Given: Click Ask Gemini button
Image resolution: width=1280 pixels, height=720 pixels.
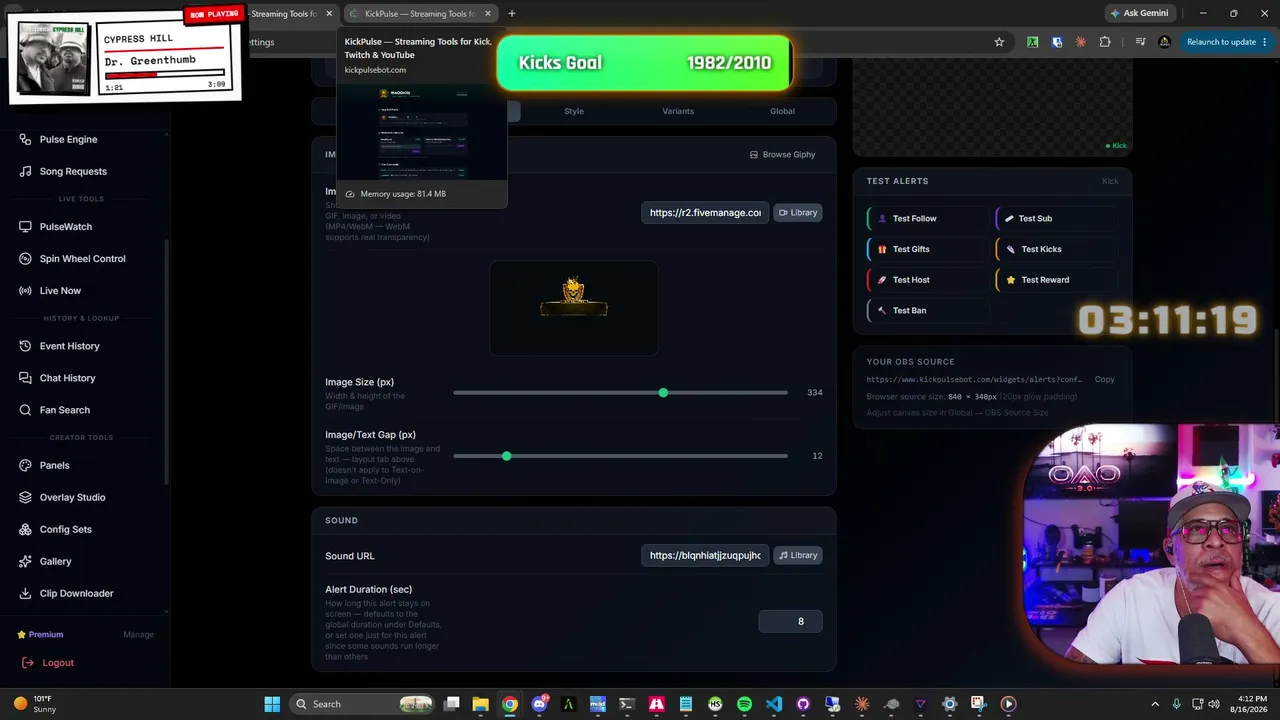Looking at the screenshot, I should (1138, 14).
